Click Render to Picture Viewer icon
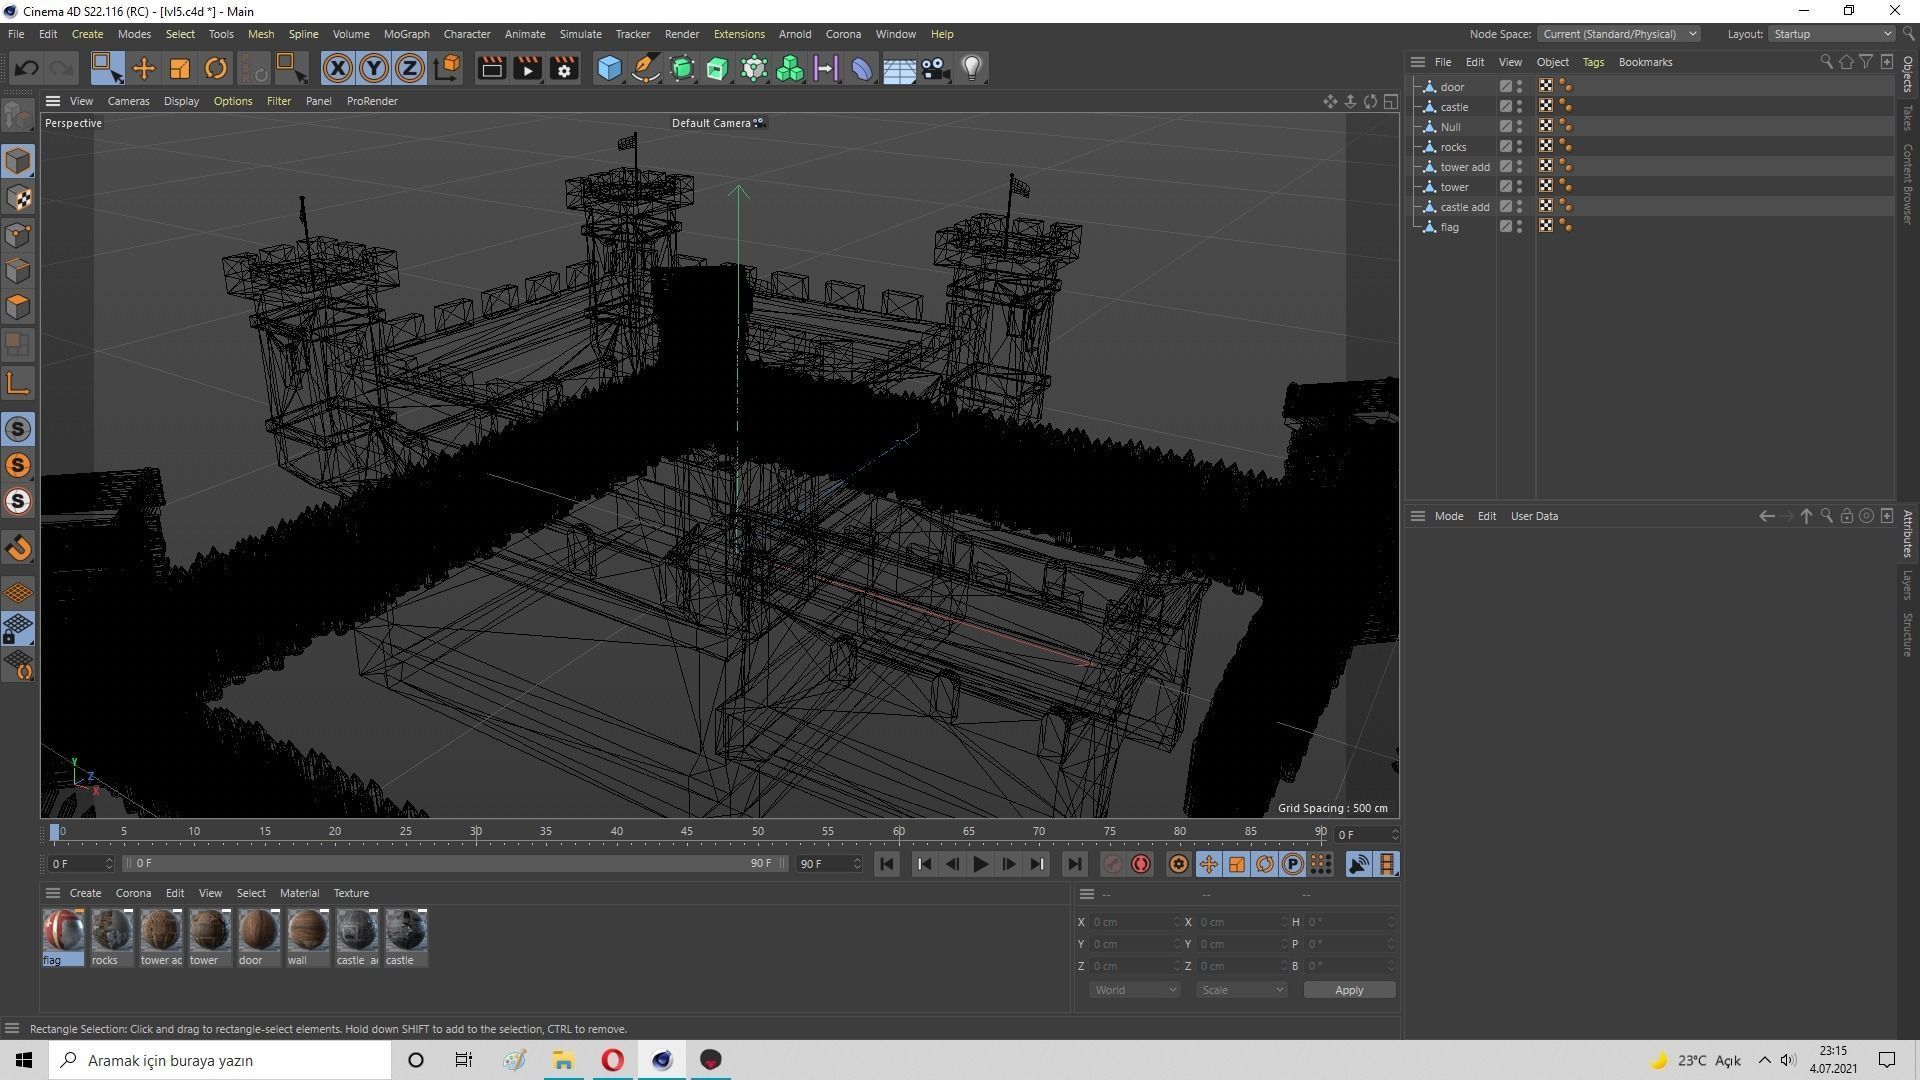The image size is (1920, 1080). [x=528, y=68]
